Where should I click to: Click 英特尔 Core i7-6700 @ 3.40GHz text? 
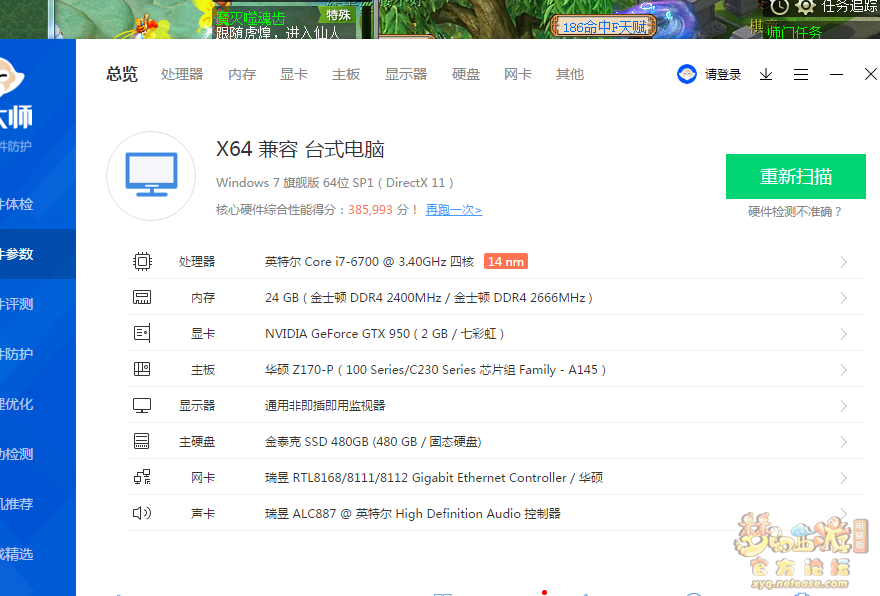tap(369, 262)
